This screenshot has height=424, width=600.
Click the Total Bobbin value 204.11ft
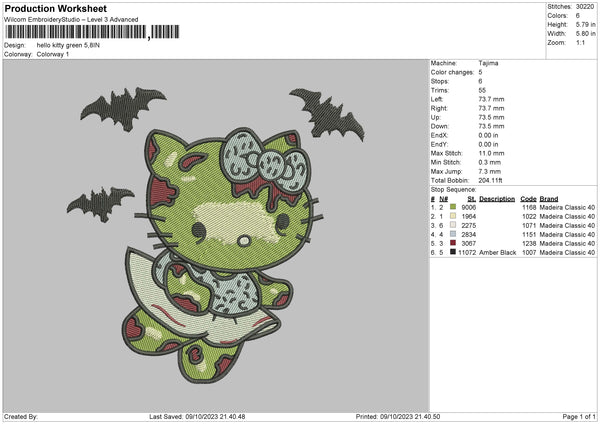click(x=490, y=181)
